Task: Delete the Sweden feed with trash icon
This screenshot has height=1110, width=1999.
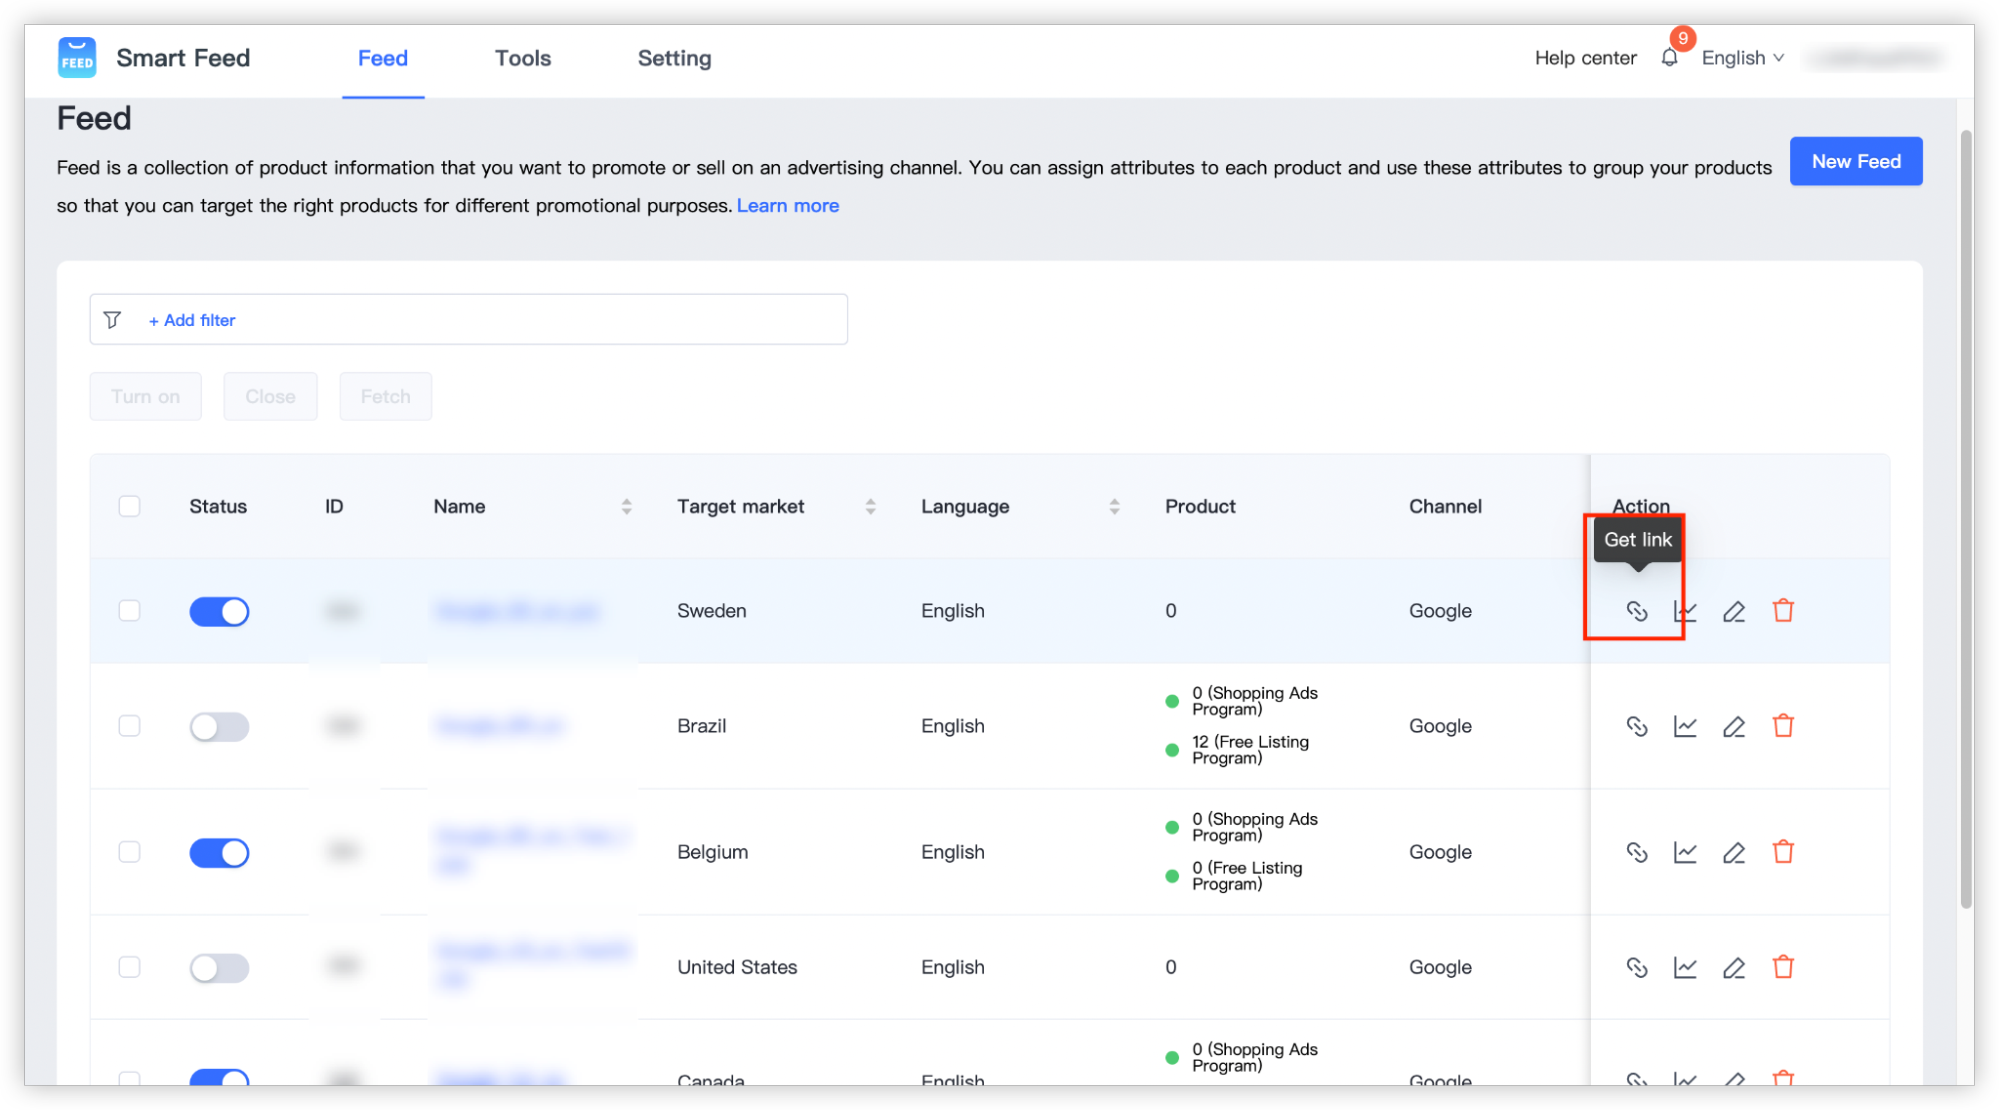Action: tap(1783, 611)
